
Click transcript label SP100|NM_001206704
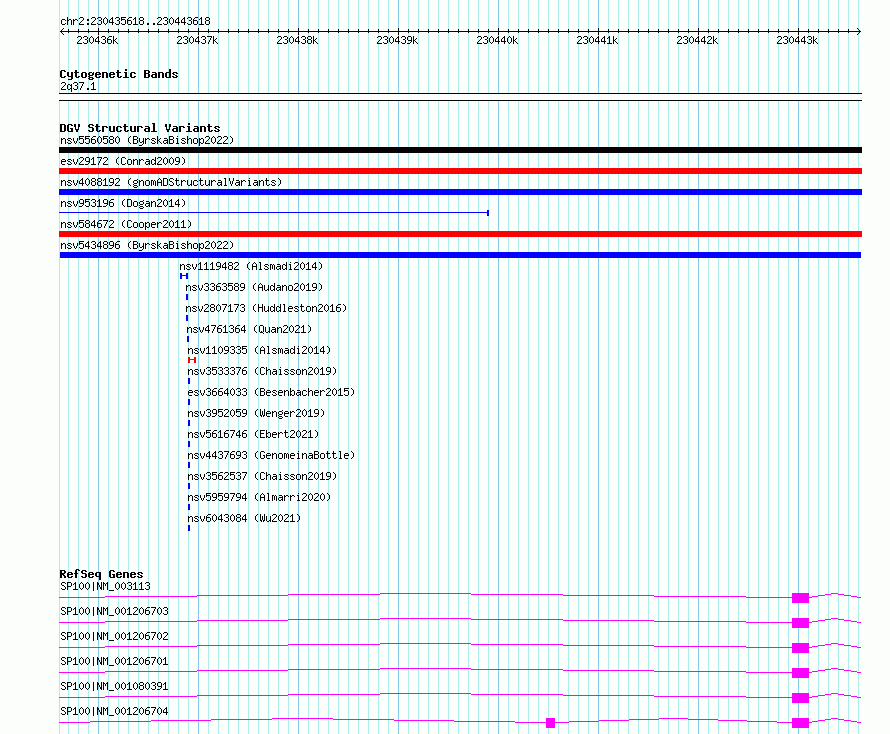(114, 711)
